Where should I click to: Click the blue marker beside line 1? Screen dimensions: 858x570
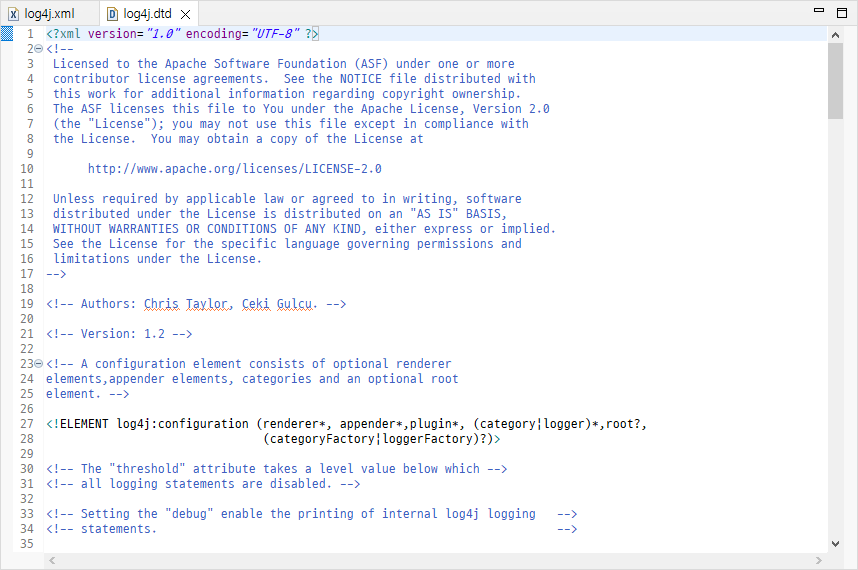7,34
